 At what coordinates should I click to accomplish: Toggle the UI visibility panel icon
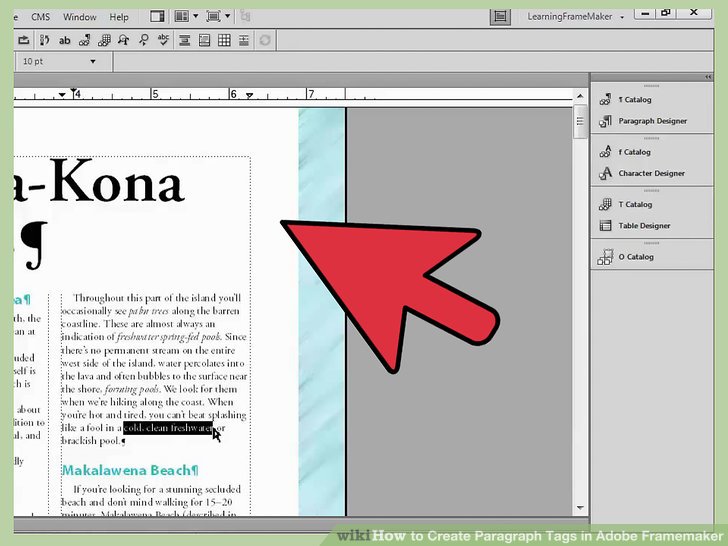[x=157, y=17]
